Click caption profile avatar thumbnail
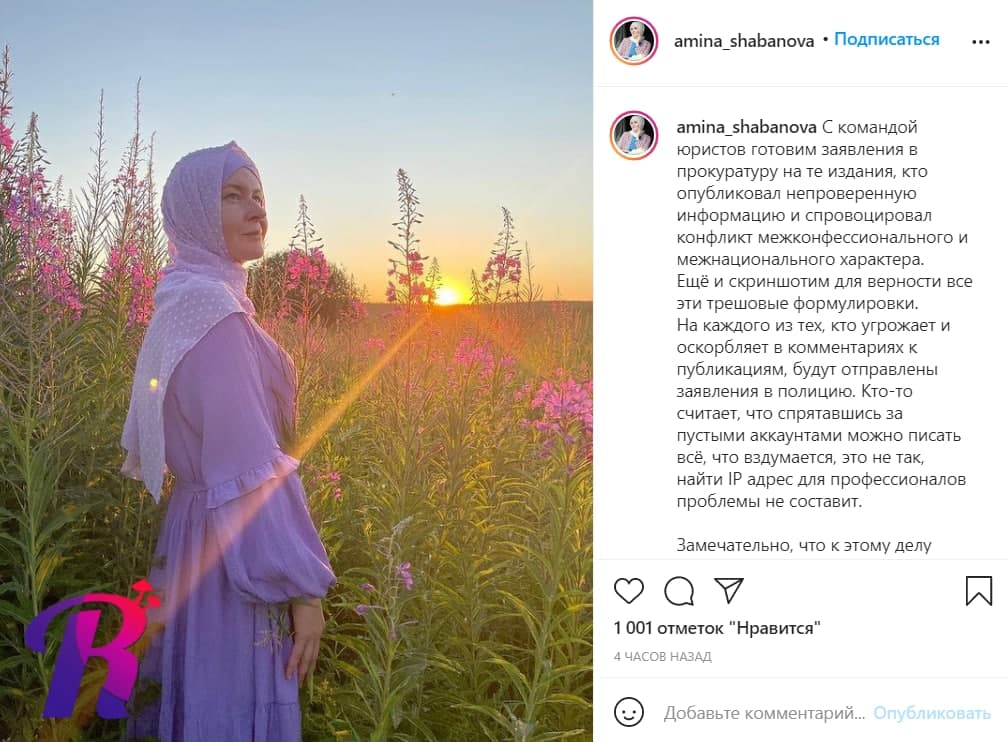Viewport: 1008px width, 742px height. click(x=634, y=135)
